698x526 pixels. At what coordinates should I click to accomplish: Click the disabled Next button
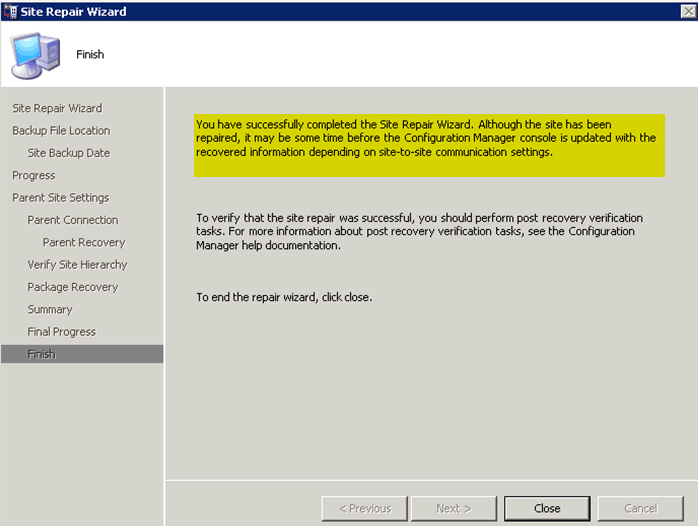[454, 508]
